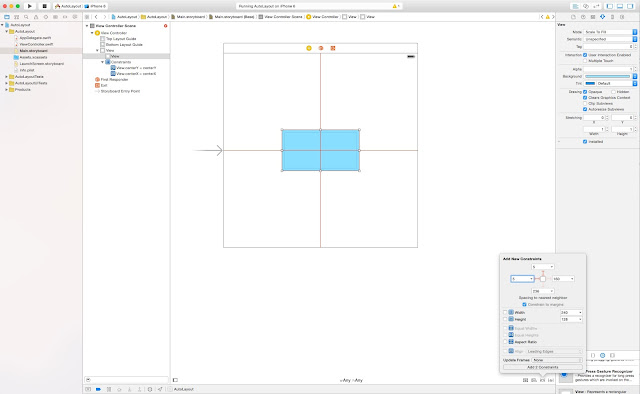Viewport: 640px width, 394px height.
Task: Click the Tint color swatch
Action: [x=590, y=83]
